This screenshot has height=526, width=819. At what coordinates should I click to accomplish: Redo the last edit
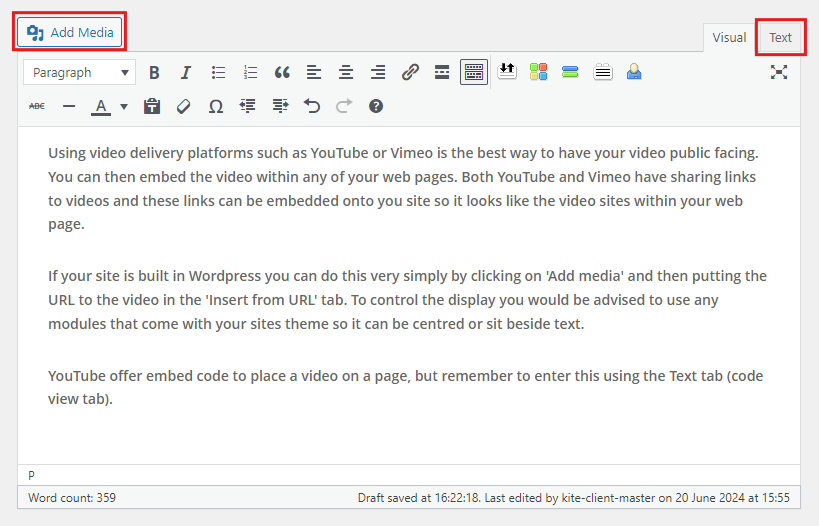(344, 107)
